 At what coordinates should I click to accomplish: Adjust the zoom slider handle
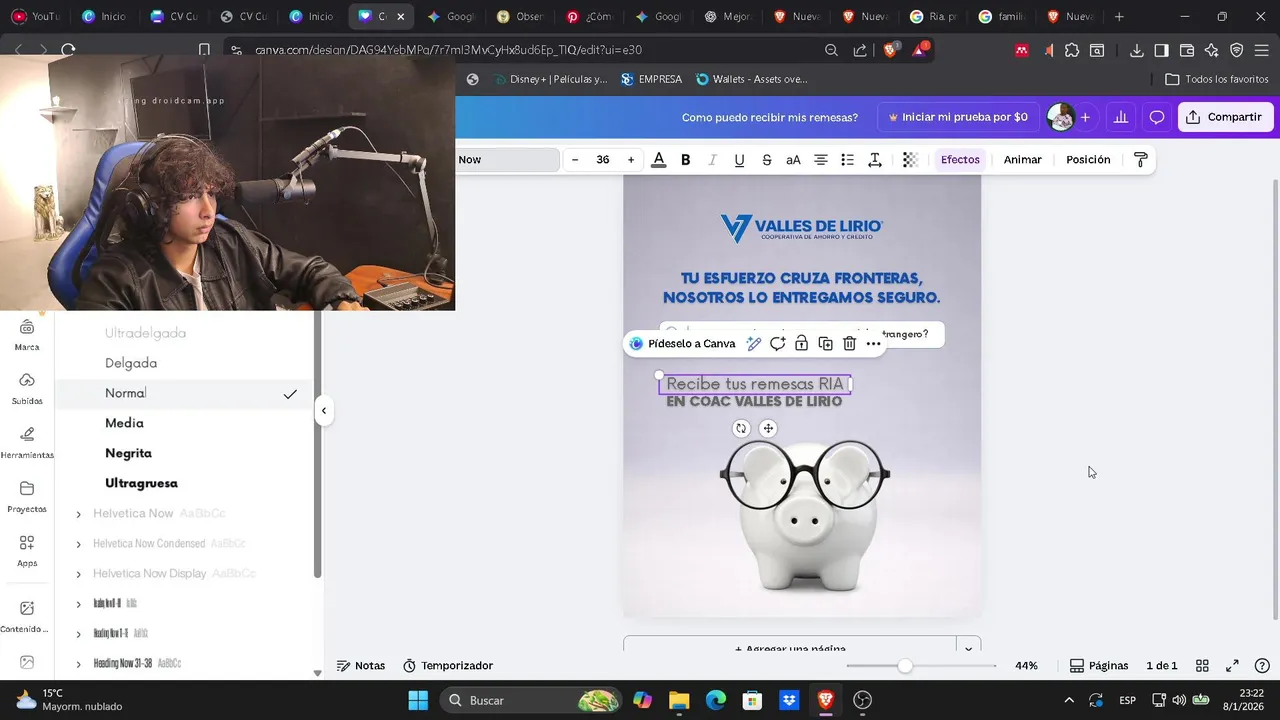(905, 666)
